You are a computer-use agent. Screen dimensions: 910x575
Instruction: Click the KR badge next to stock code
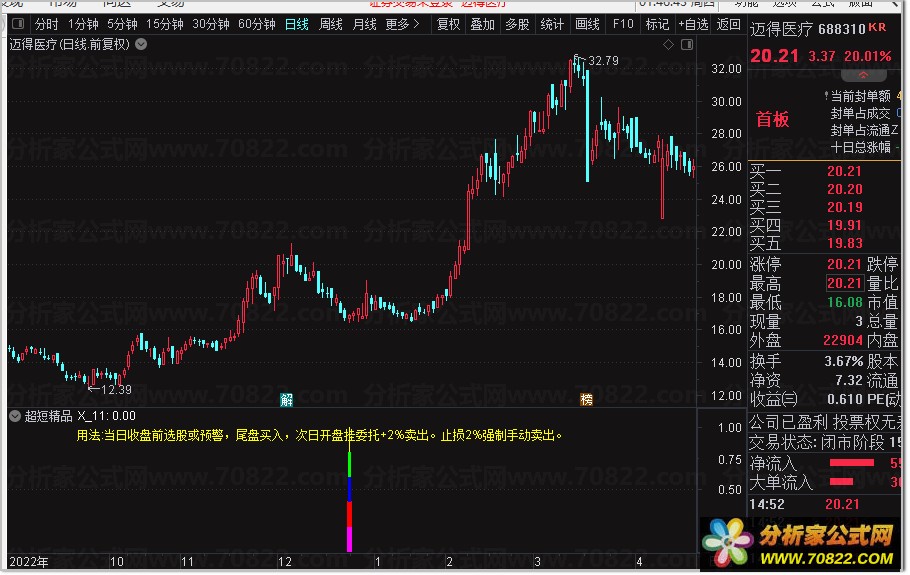click(x=877, y=27)
